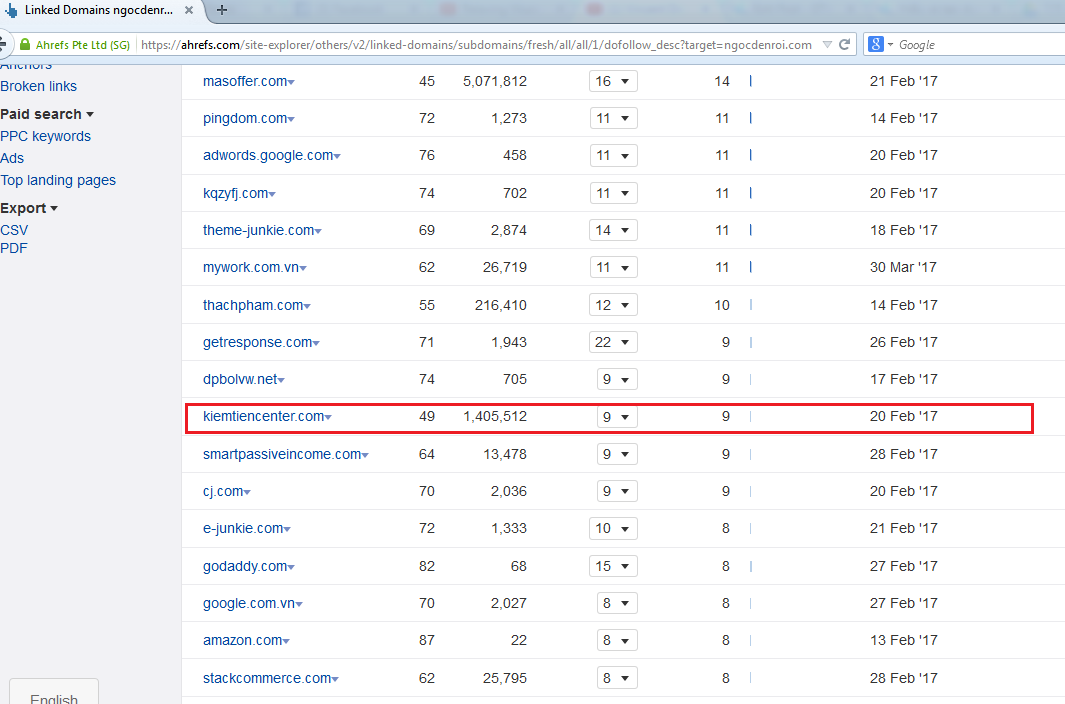1065x704 pixels.
Task: Export results as PDF
Action: point(14,248)
